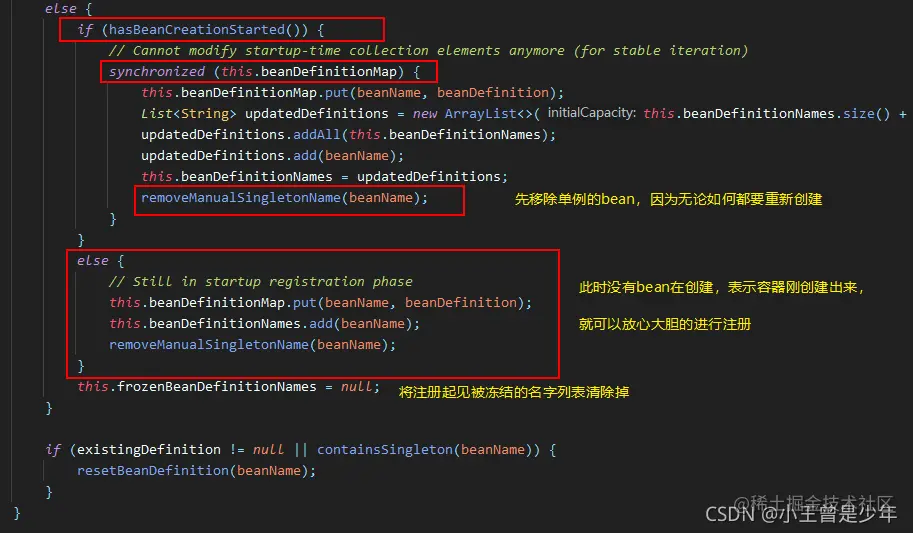Click 'this.beanDefinitionNames.add(beanName)' line
Image resolution: width=913 pixels, height=533 pixels.
[264, 324]
